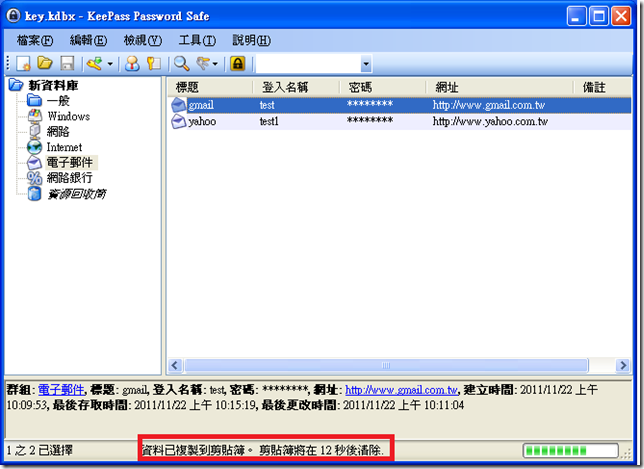Click the Add Entry key icon
Screen dimensions: 644x469
pyautogui.click(x=95, y=64)
